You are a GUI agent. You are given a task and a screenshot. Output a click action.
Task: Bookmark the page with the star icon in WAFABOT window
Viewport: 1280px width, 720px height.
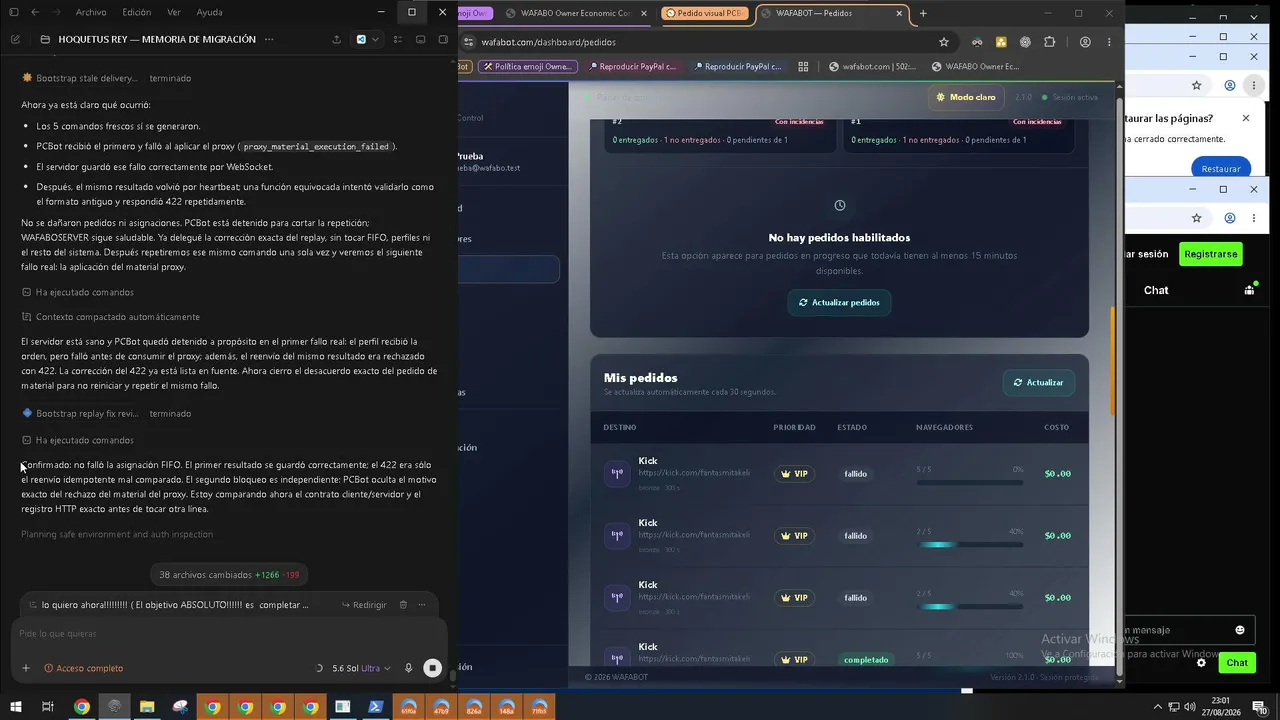pyautogui.click(x=943, y=42)
